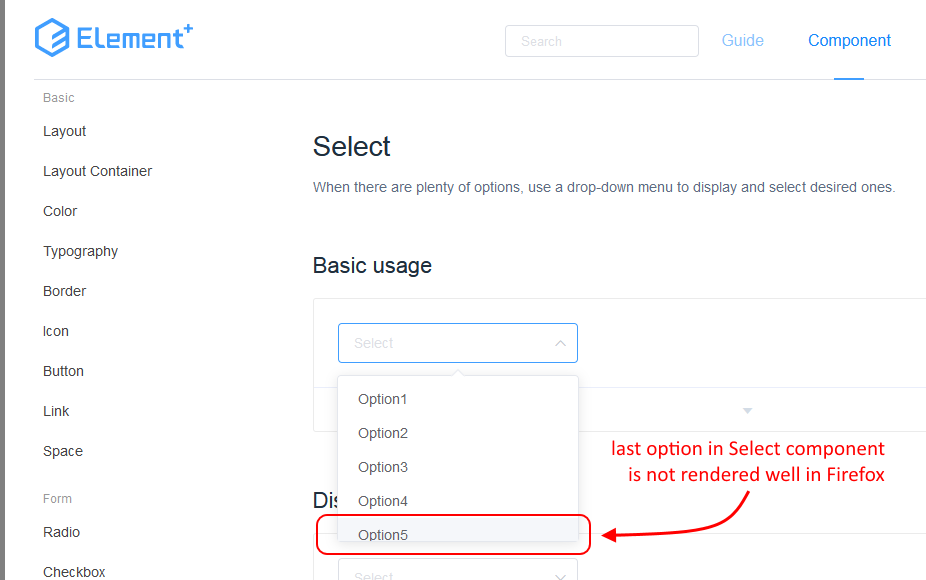Switch to the Guide tab

tap(742, 40)
